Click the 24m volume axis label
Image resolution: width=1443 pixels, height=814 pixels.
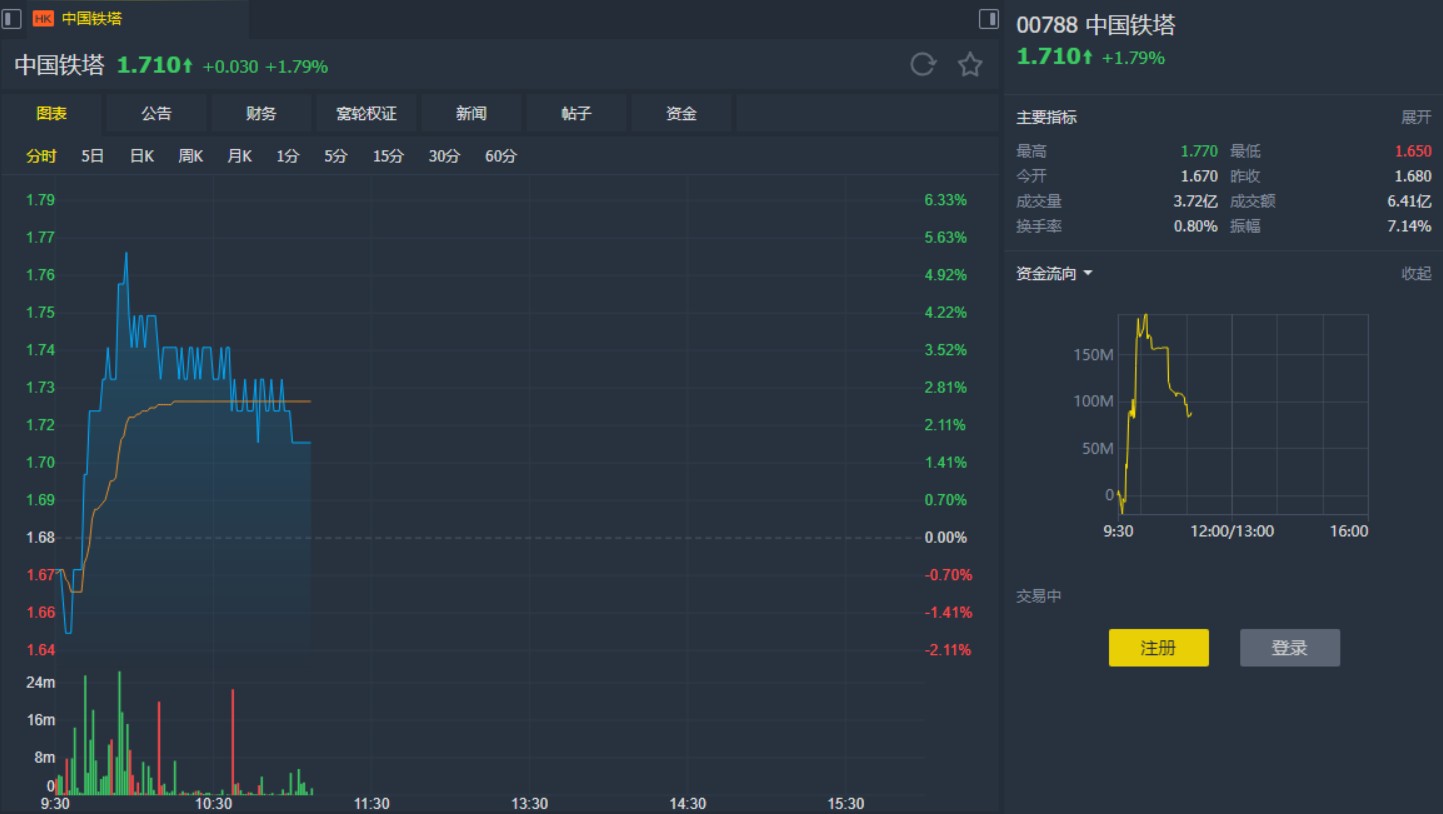pos(41,683)
